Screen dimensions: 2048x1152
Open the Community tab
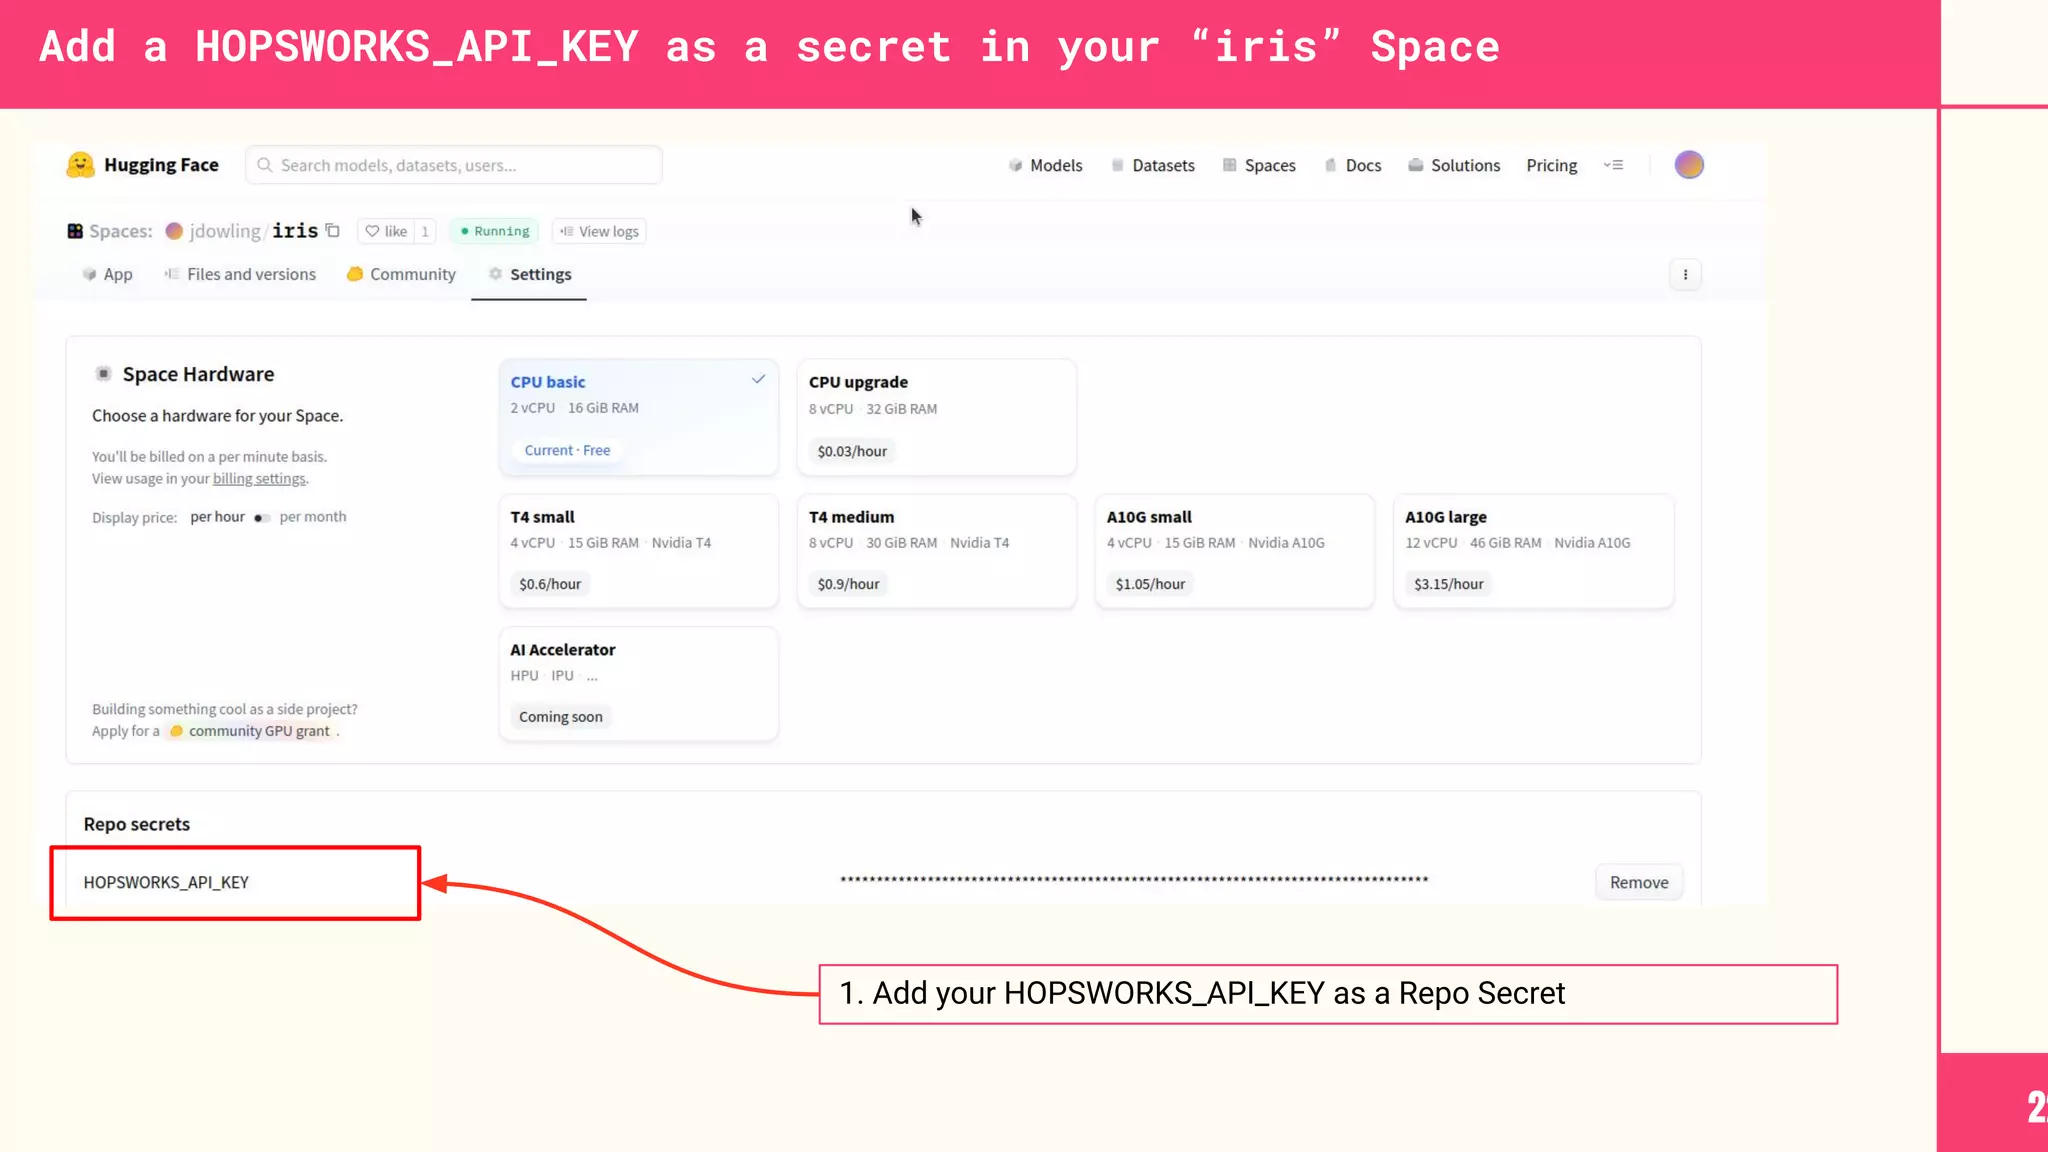point(401,274)
